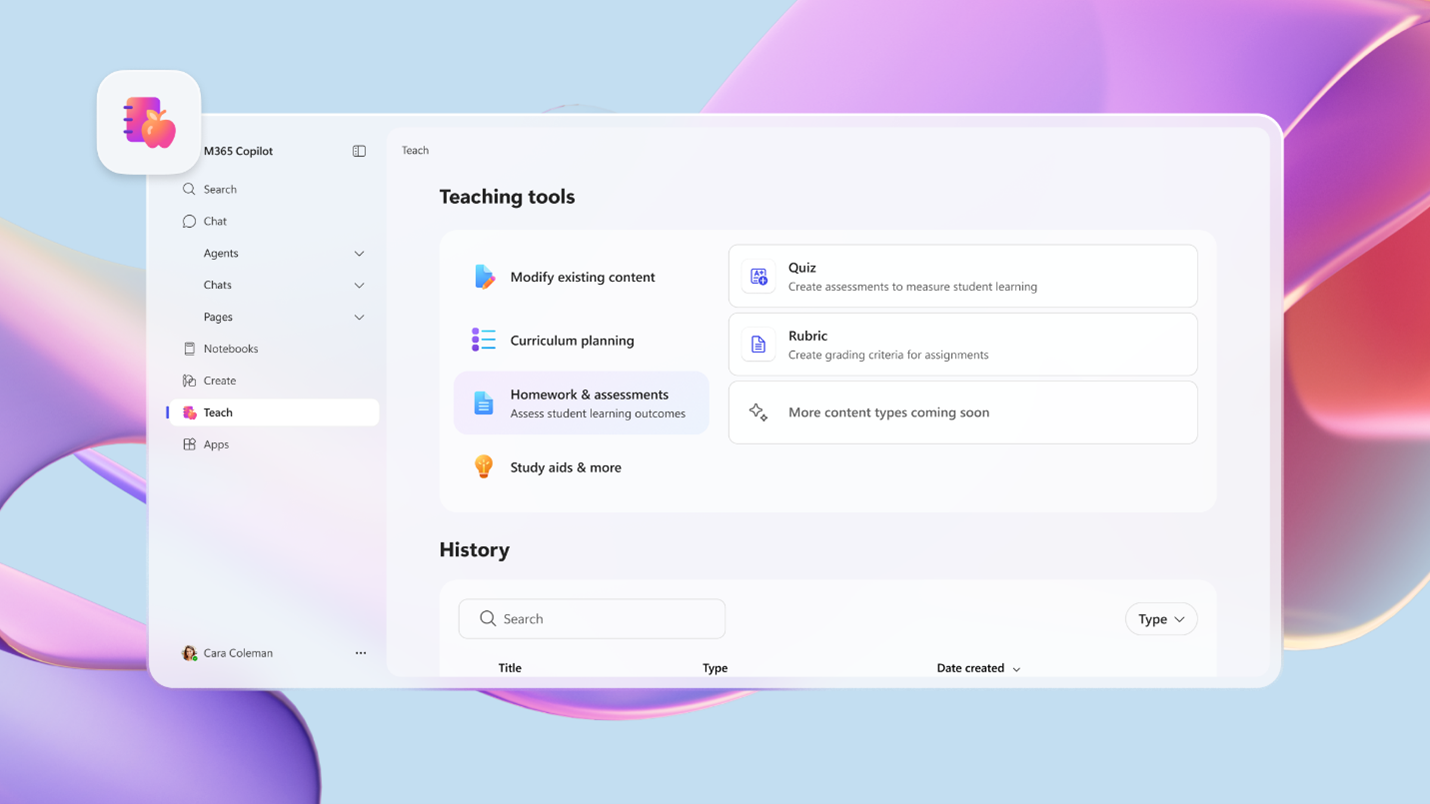This screenshot has height=804, width=1430.
Task: Click the Create sidebar icon
Action: pos(190,380)
